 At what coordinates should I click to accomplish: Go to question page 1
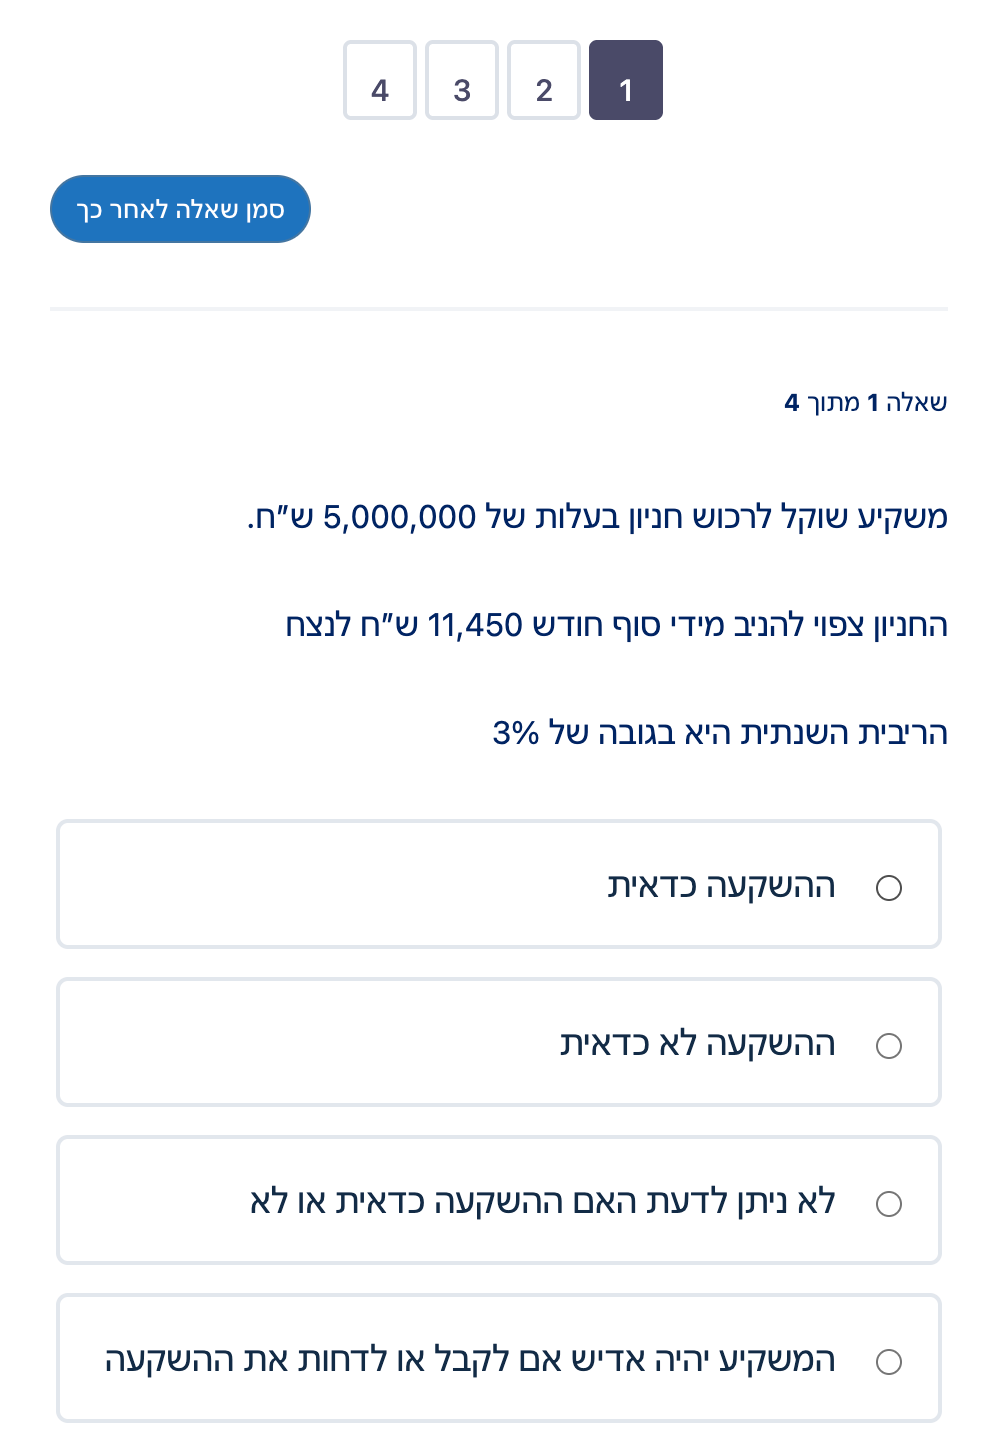click(x=625, y=81)
